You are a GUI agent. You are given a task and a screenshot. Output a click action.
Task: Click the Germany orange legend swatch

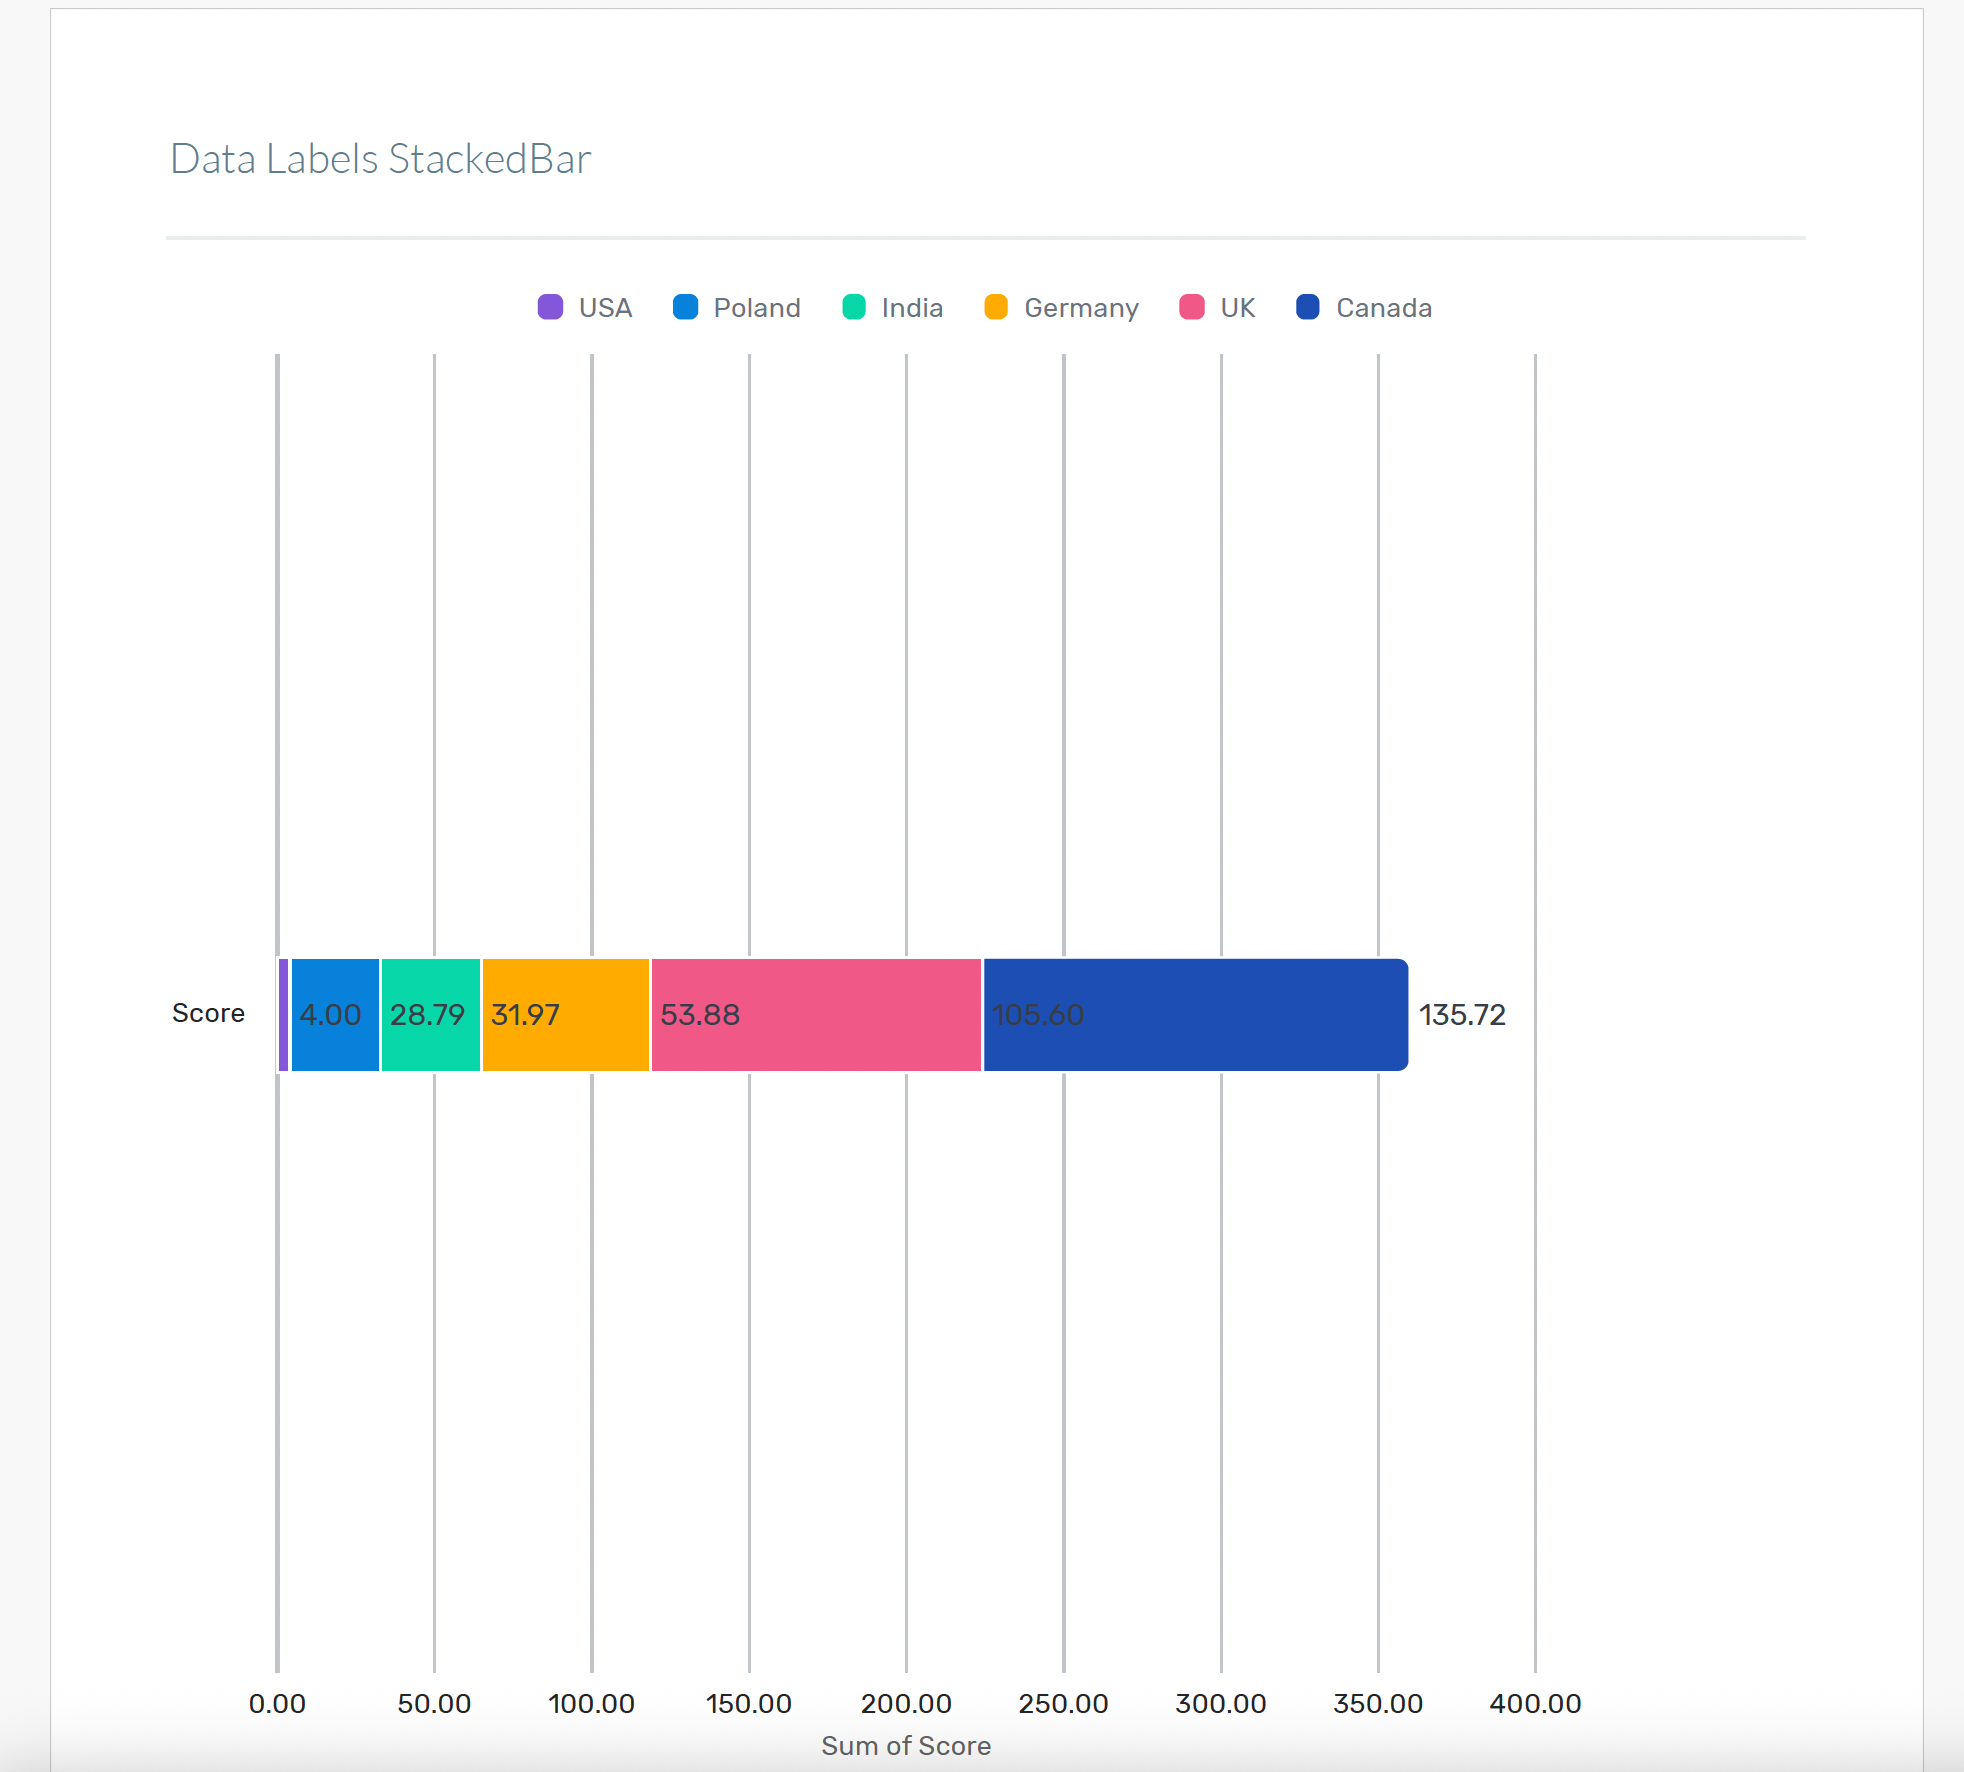pos(996,307)
